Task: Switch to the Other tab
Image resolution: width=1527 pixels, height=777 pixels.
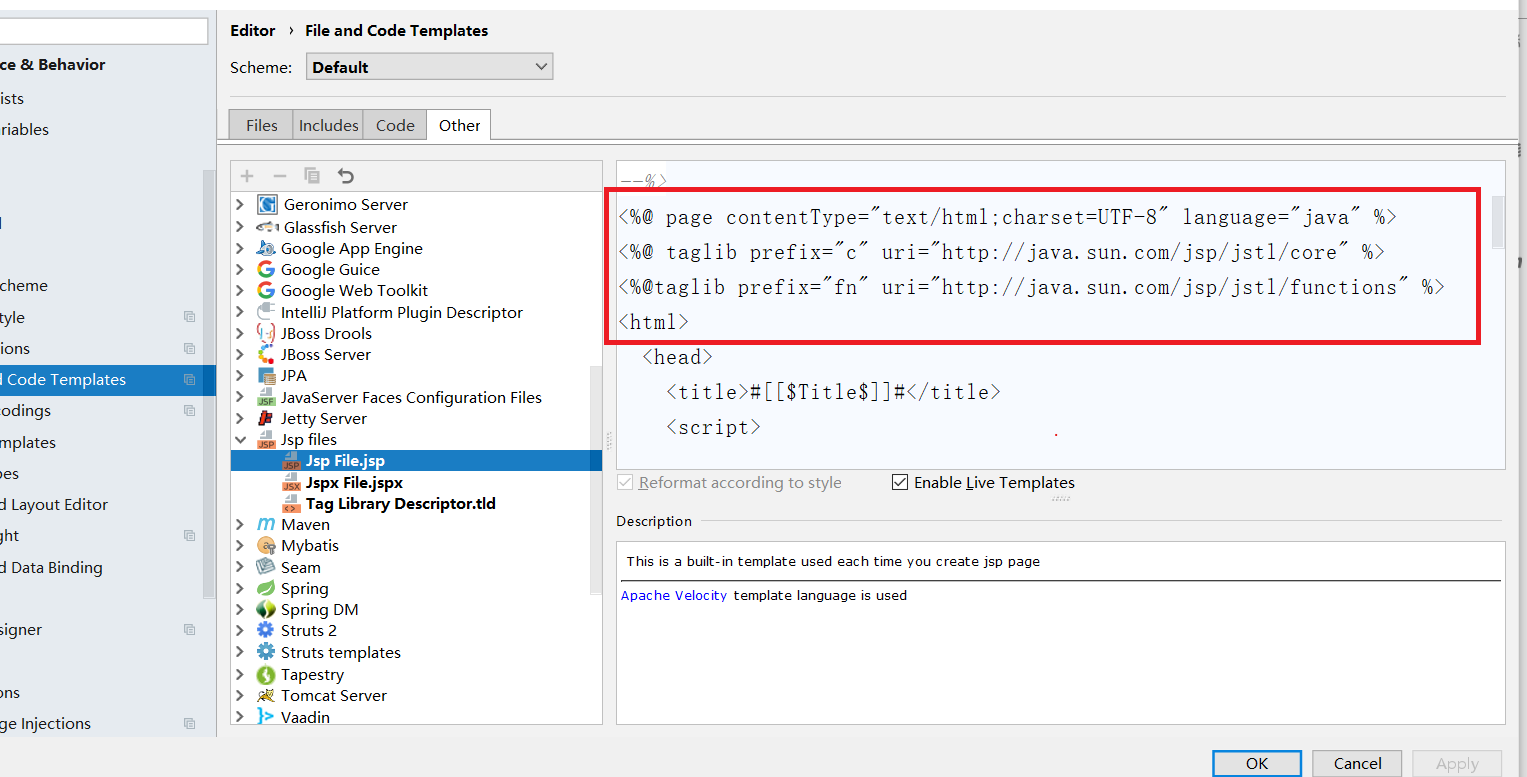Action: click(459, 125)
